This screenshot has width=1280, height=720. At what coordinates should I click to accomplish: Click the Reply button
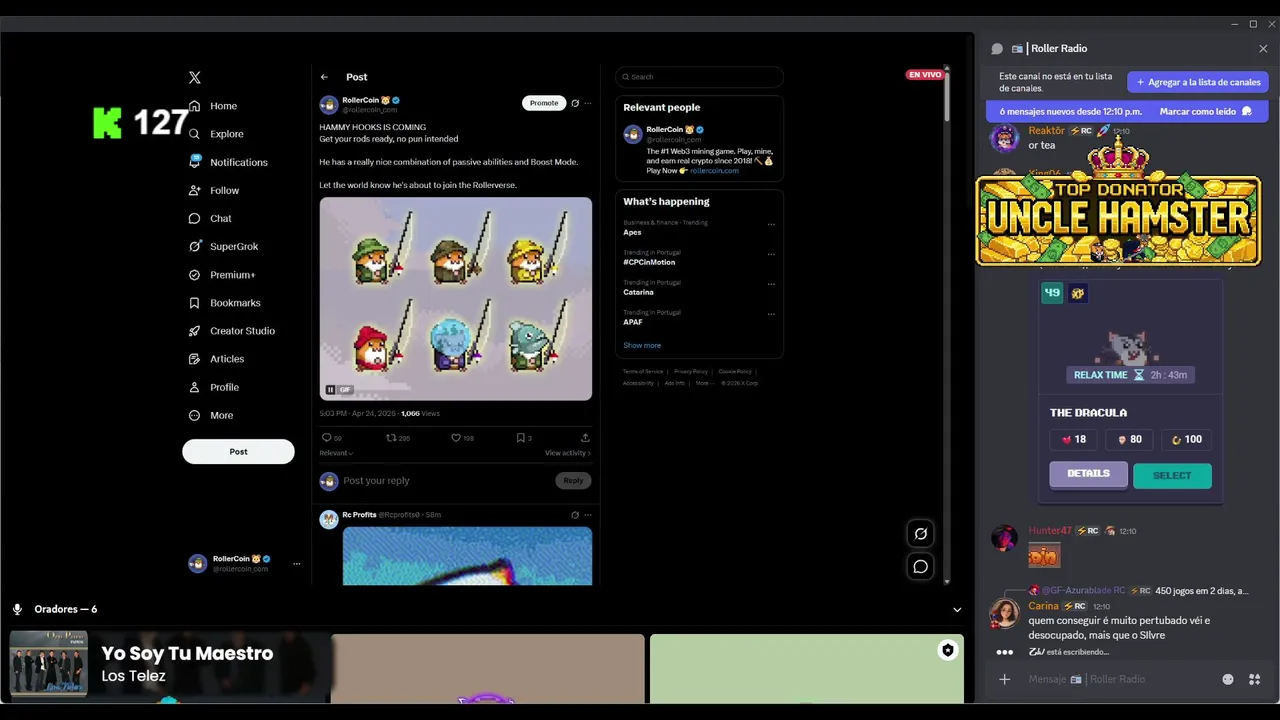(573, 481)
